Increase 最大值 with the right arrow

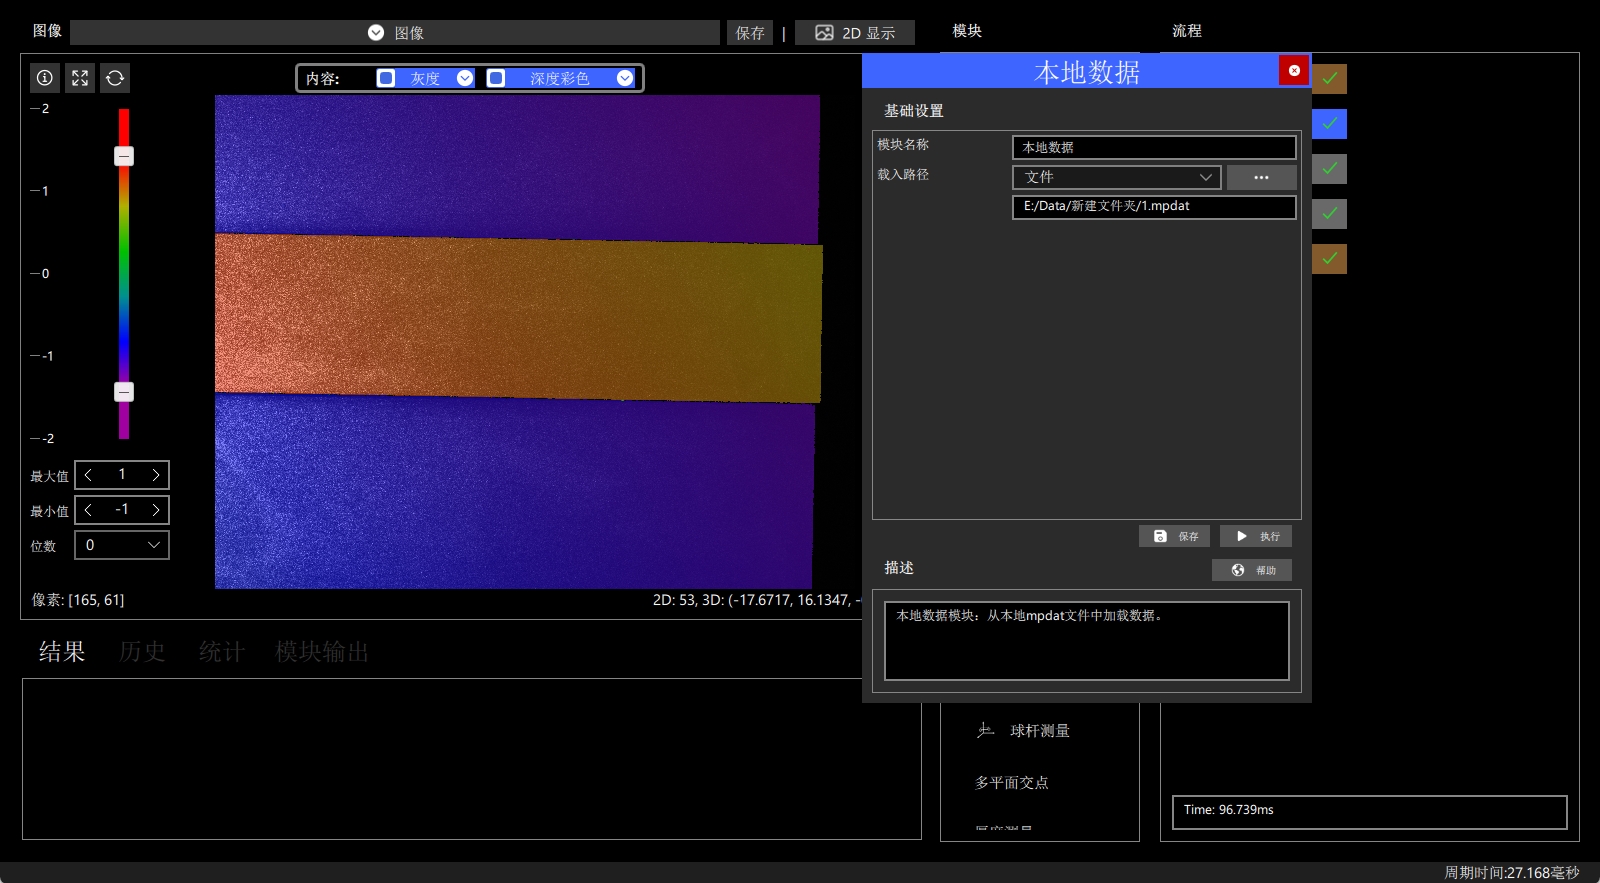coord(156,475)
